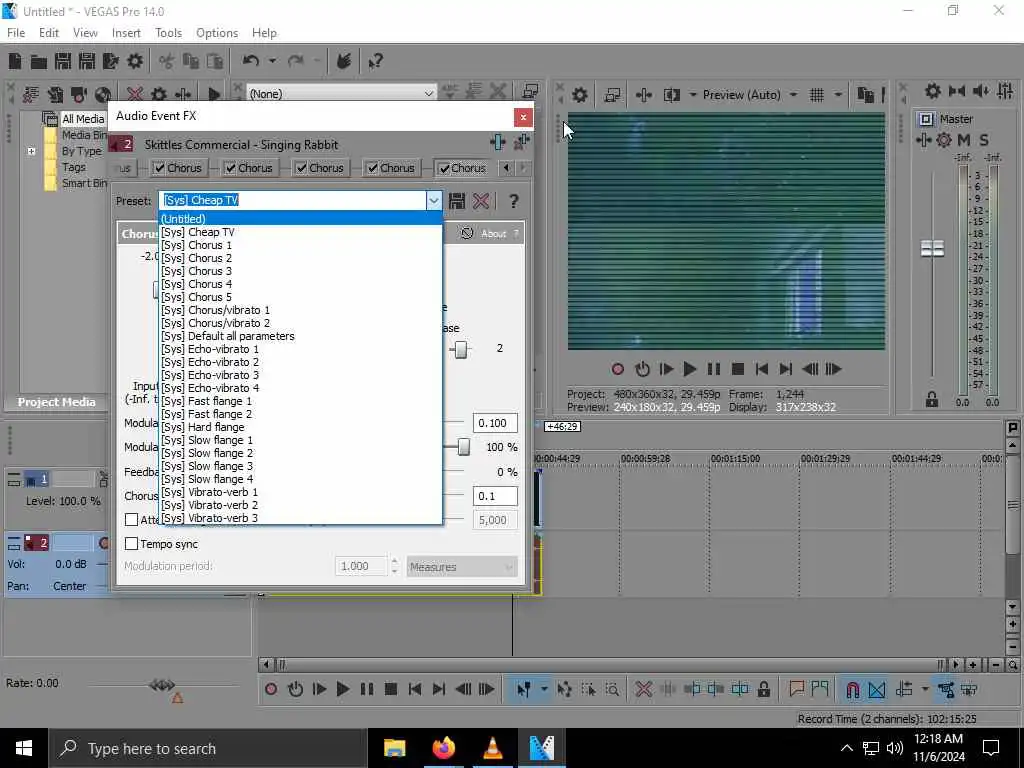Click the Save project icon
This screenshot has height=768, width=1024.
(x=63, y=61)
